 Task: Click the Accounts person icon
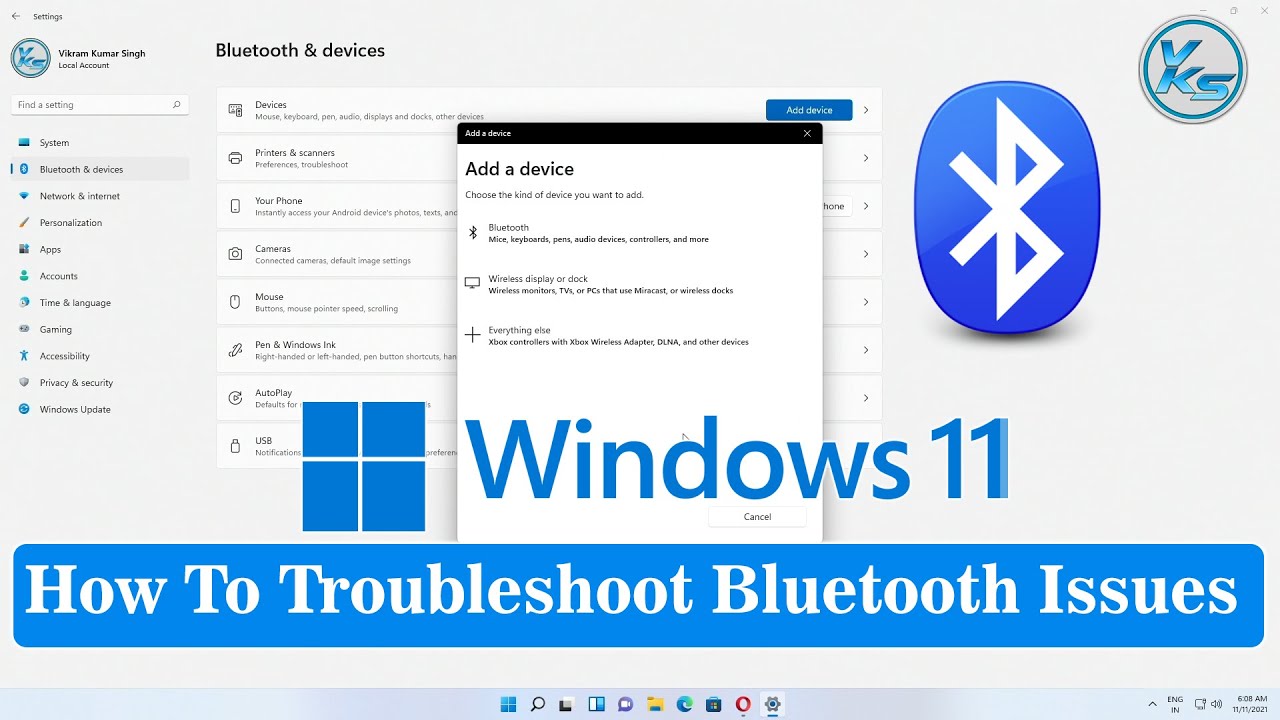24,276
